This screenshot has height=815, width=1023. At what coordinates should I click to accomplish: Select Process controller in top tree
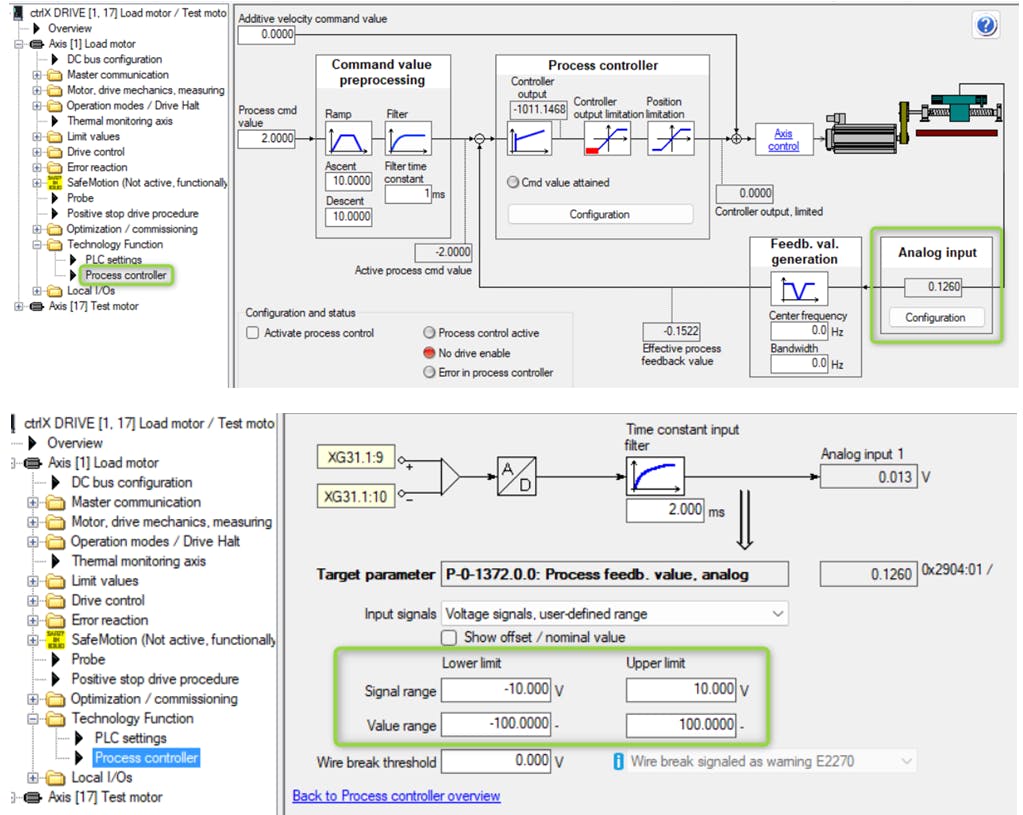pyautogui.click(x=125, y=275)
